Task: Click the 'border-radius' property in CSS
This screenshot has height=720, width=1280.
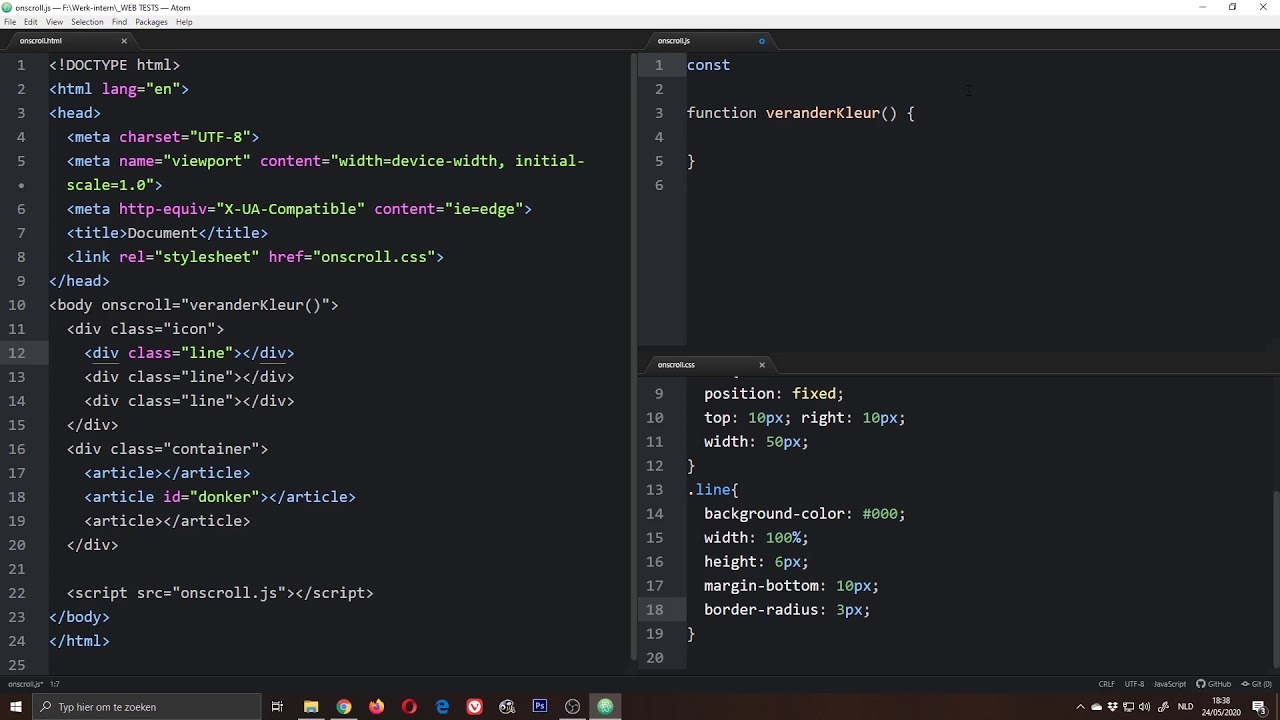Action: tap(761, 610)
